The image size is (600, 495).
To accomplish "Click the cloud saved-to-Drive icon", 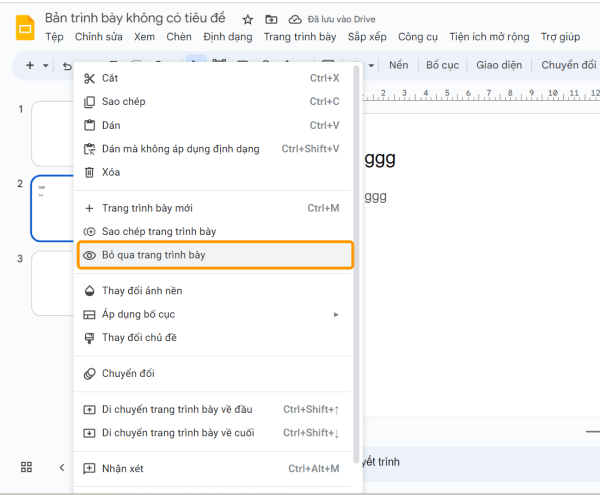I will pos(295,19).
